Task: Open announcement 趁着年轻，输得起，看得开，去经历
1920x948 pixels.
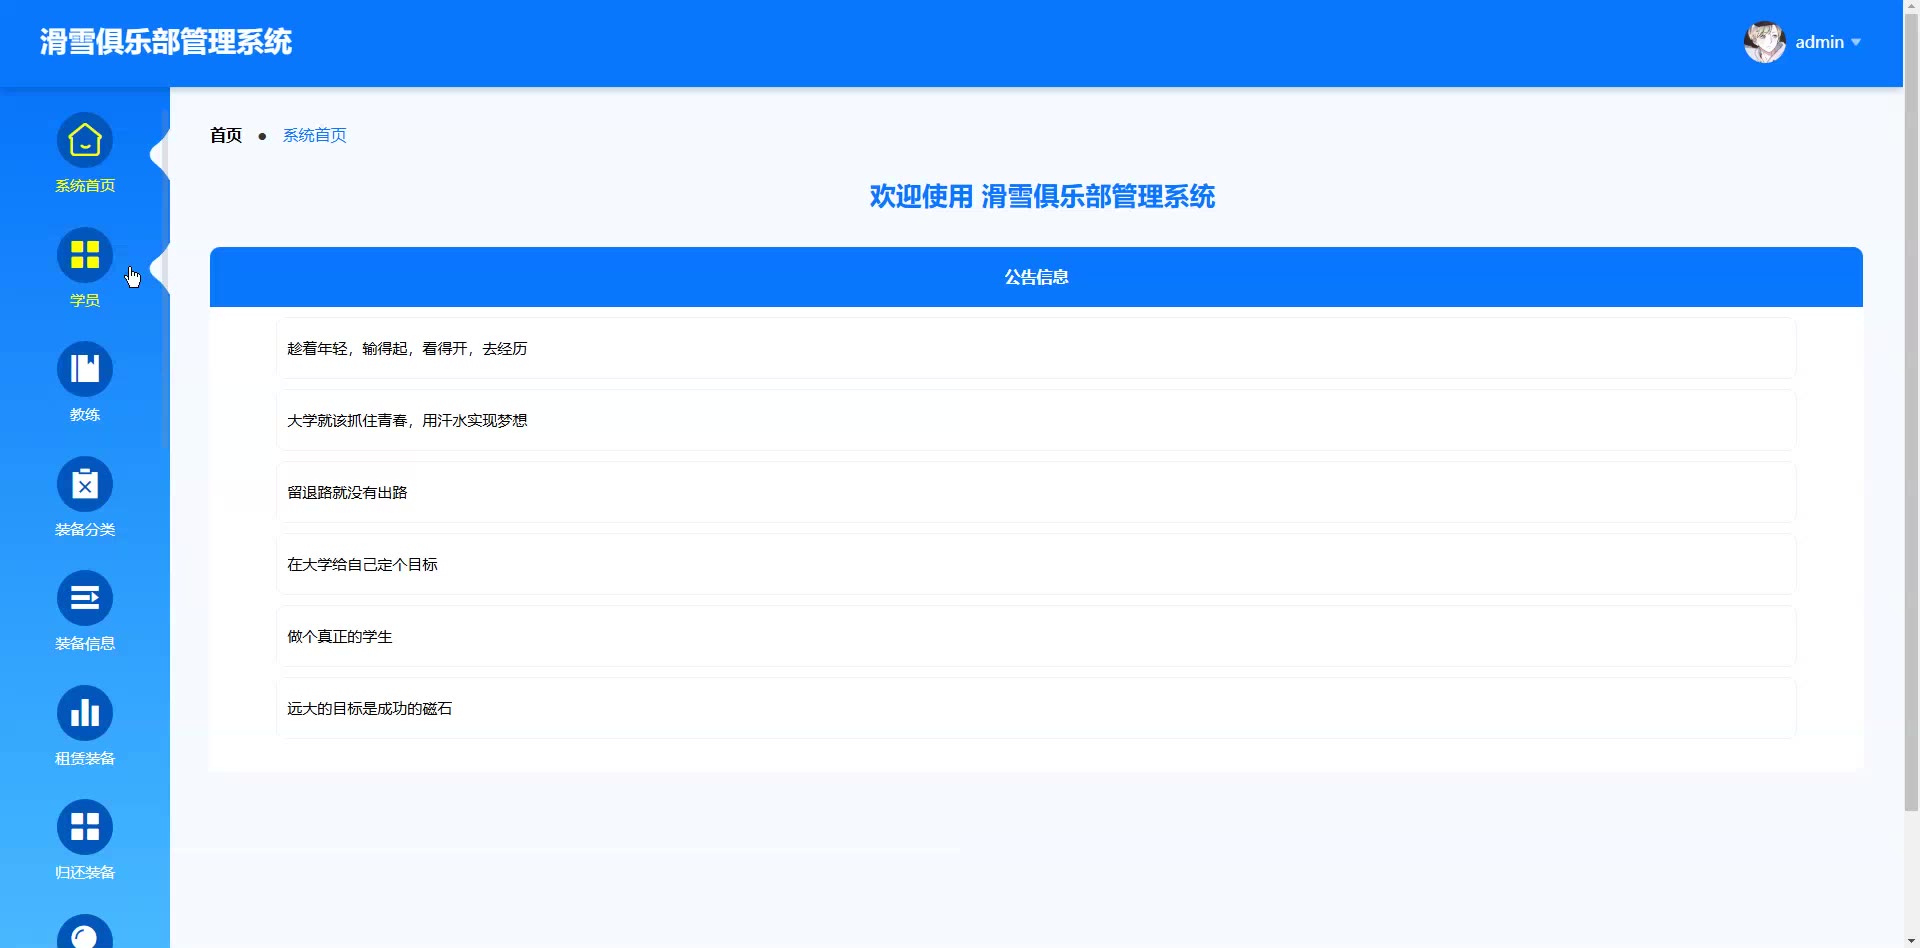Action: (1036, 348)
